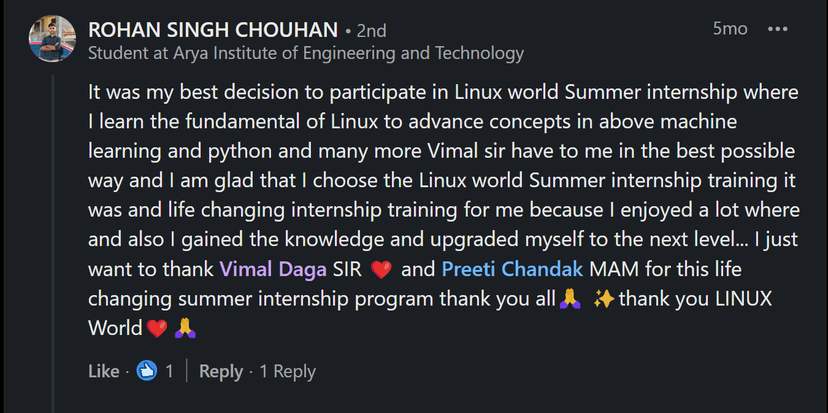Image resolution: width=828 pixels, height=413 pixels.
Task: Click Rohan Singh Chouhan's profile picture
Action: pos(53,39)
